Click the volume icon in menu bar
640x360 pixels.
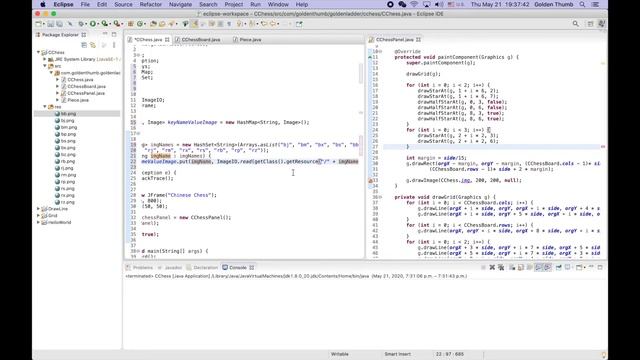pyautogui.click(x=439, y=4)
